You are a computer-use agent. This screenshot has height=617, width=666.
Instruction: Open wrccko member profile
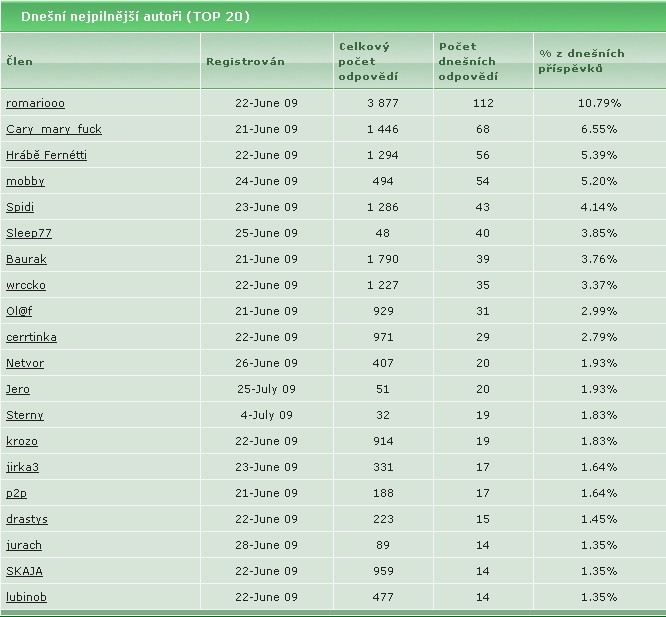[x=26, y=285]
